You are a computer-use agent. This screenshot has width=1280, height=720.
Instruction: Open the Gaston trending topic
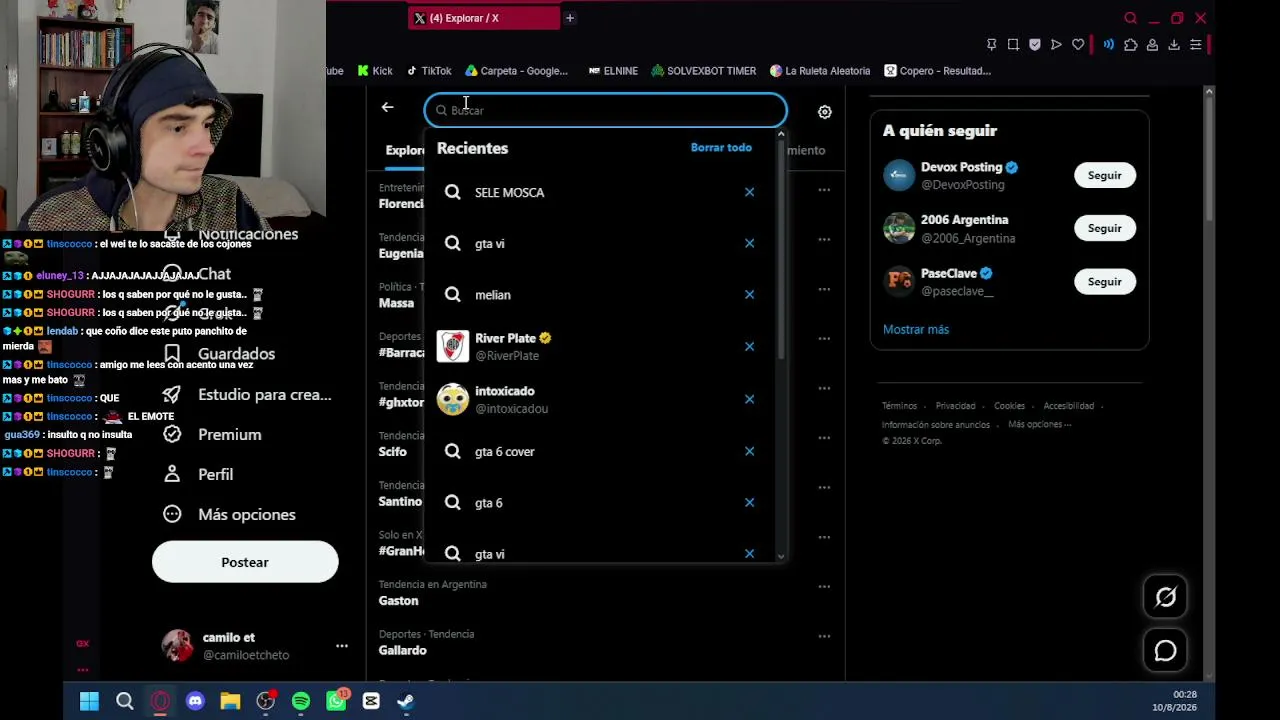point(605,593)
